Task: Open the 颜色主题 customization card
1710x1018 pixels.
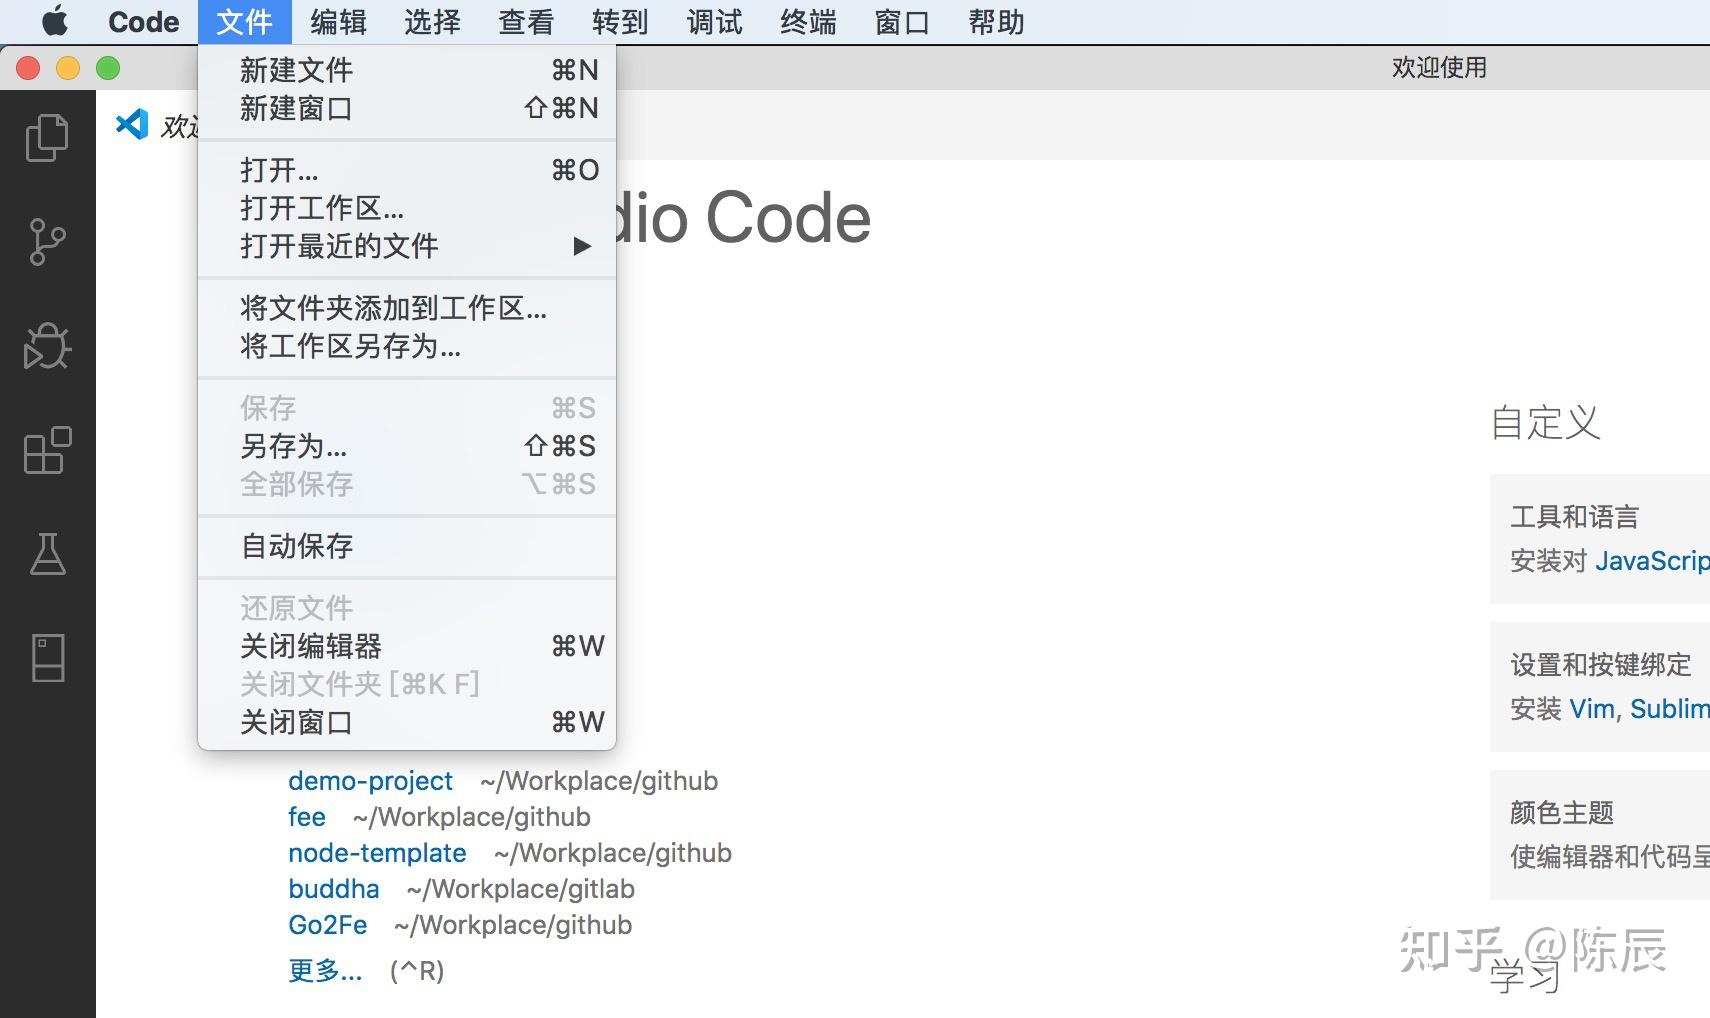Action: click(x=1600, y=835)
